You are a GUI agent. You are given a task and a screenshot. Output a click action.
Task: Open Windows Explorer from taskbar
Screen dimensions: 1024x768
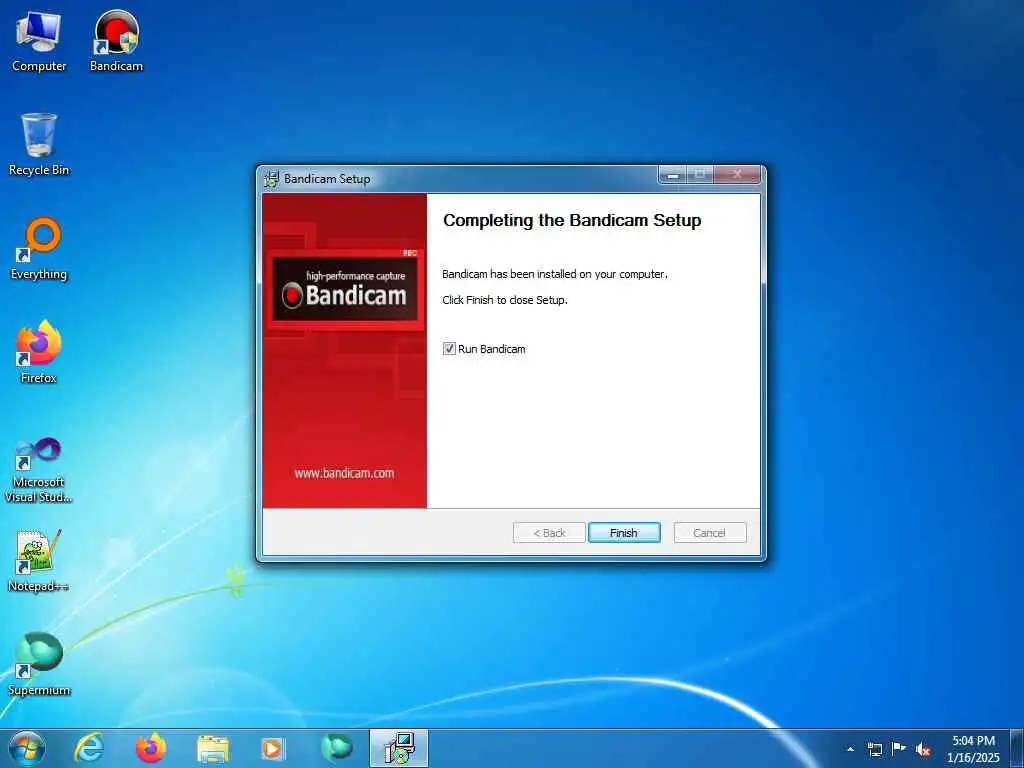(x=213, y=749)
